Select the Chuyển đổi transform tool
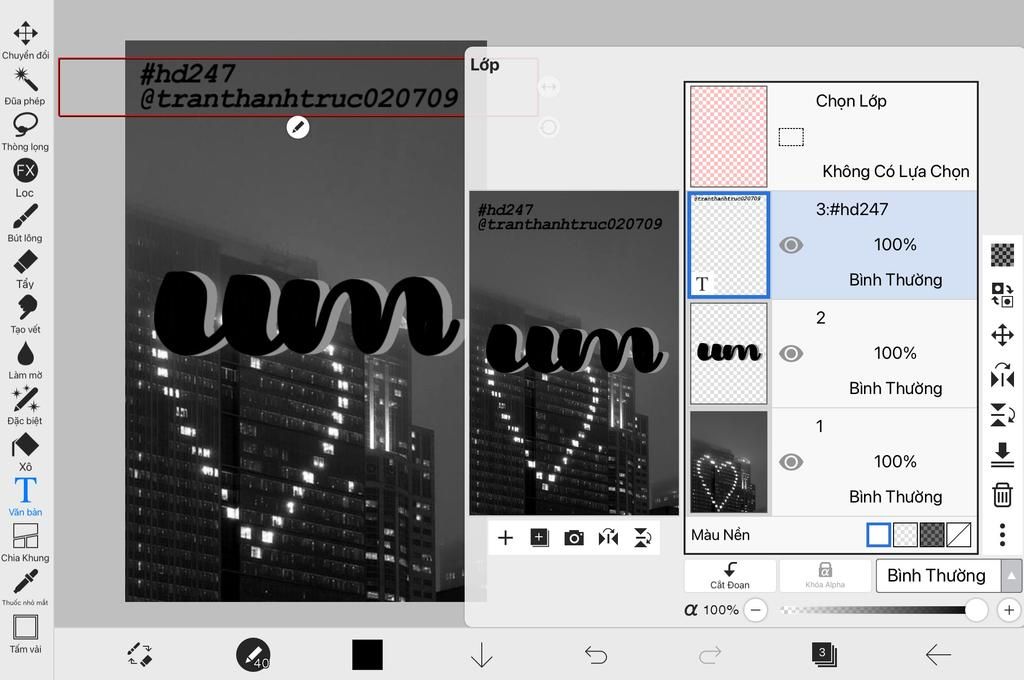Image resolution: width=1024 pixels, height=680 pixels. coord(25,40)
